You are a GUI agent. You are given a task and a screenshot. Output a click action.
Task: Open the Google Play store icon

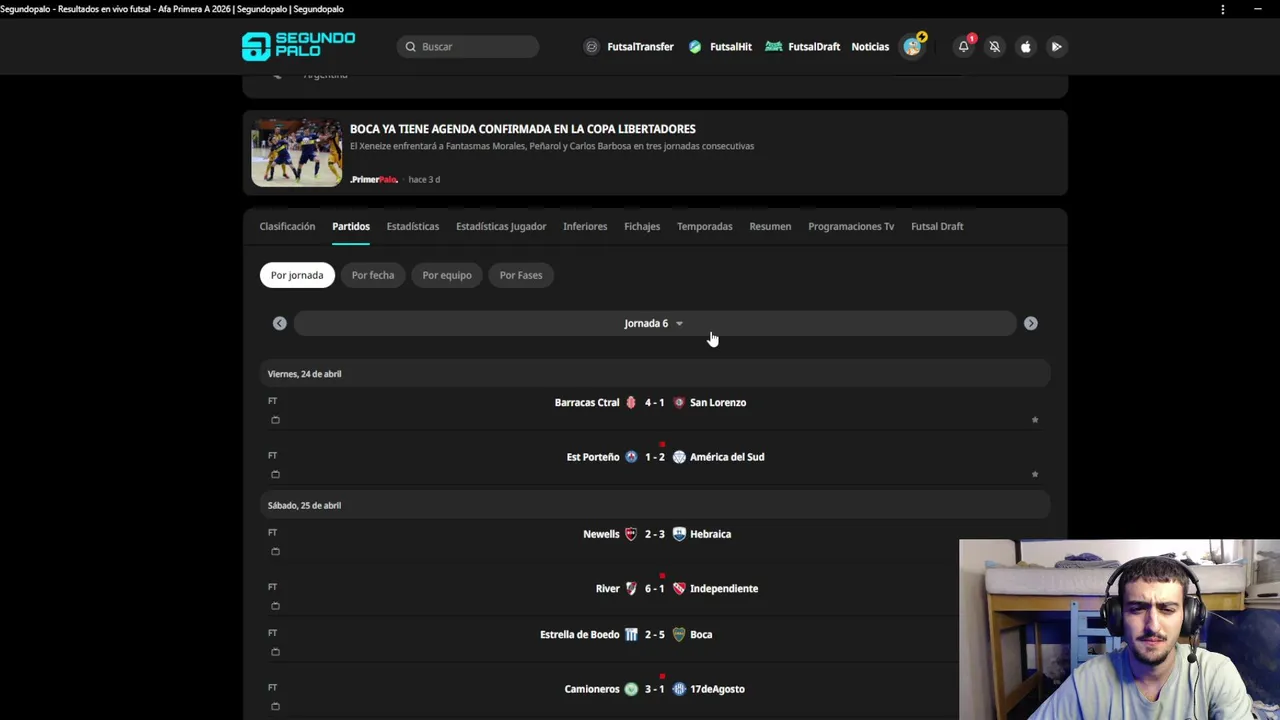click(x=1056, y=46)
